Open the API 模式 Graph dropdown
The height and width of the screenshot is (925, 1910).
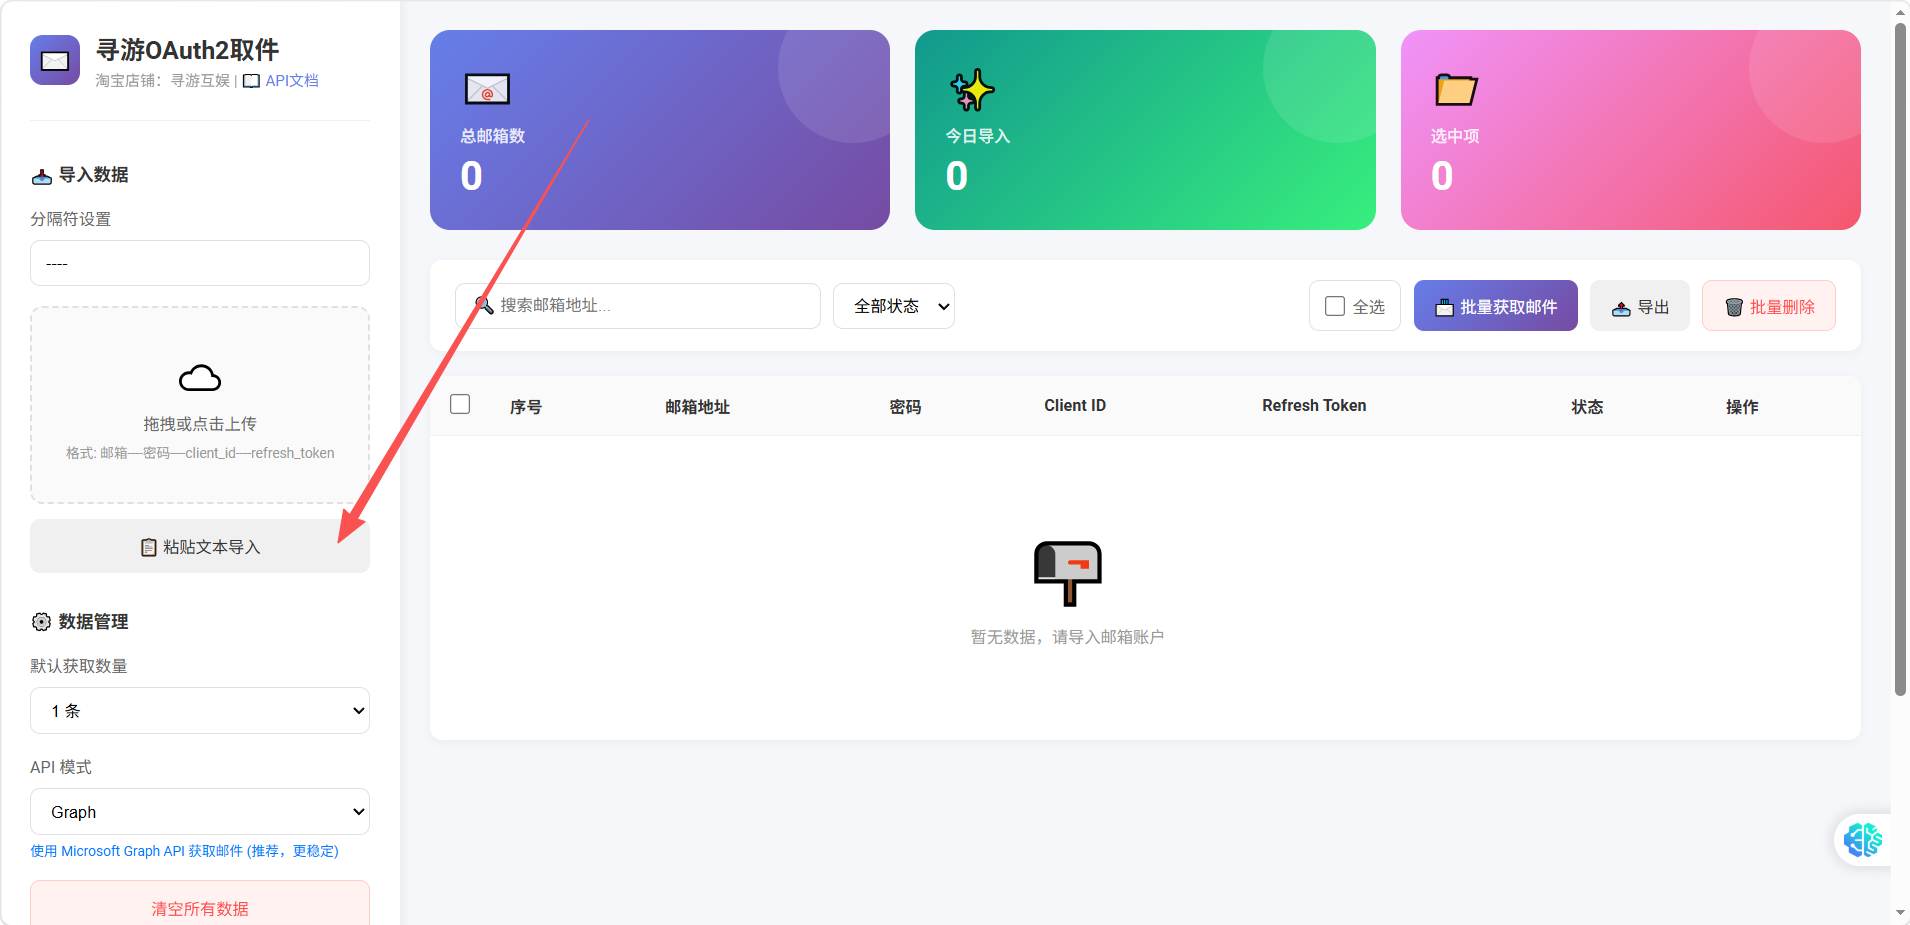tap(200, 812)
